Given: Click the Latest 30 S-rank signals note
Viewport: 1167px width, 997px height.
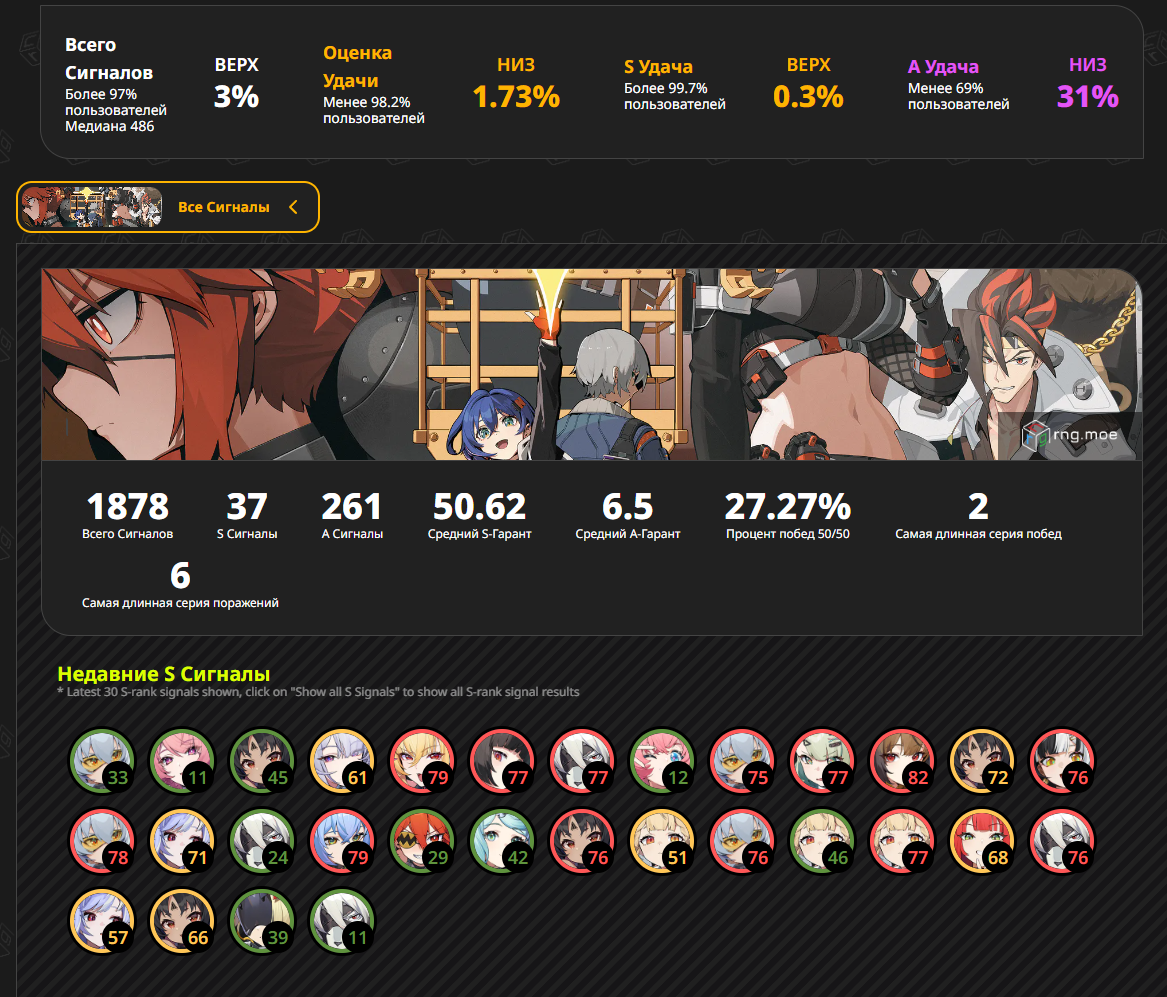Looking at the screenshot, I should click(319, 692).
